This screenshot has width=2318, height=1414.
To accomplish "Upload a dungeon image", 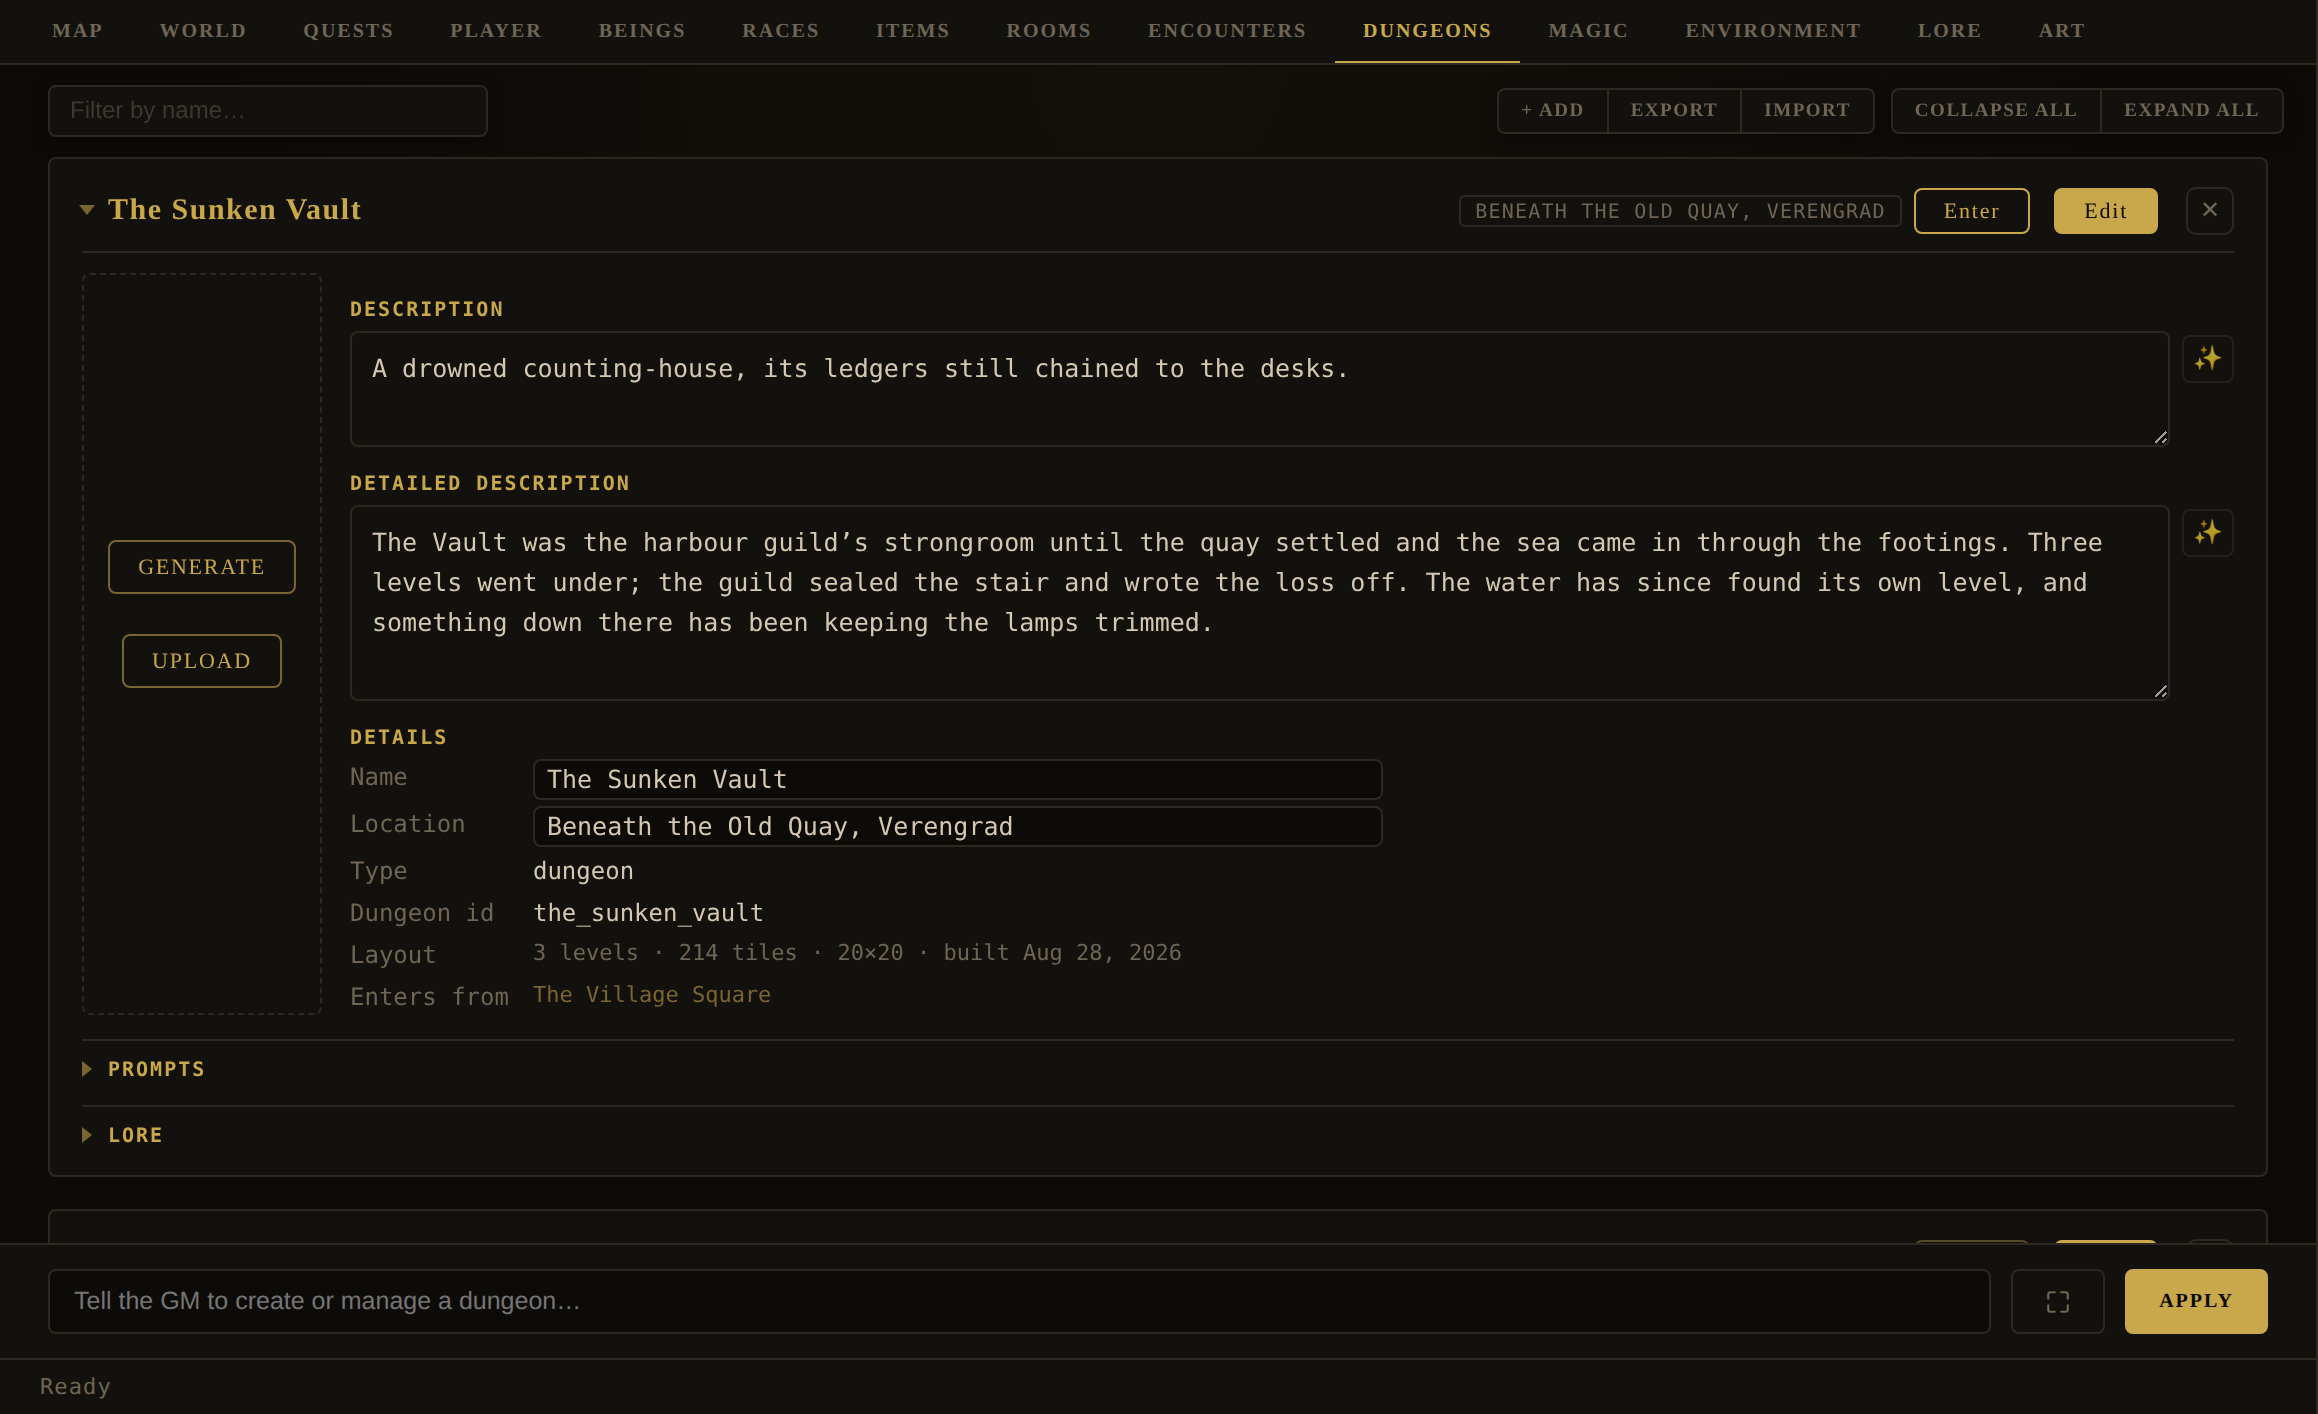I will (x=201, y=661).
